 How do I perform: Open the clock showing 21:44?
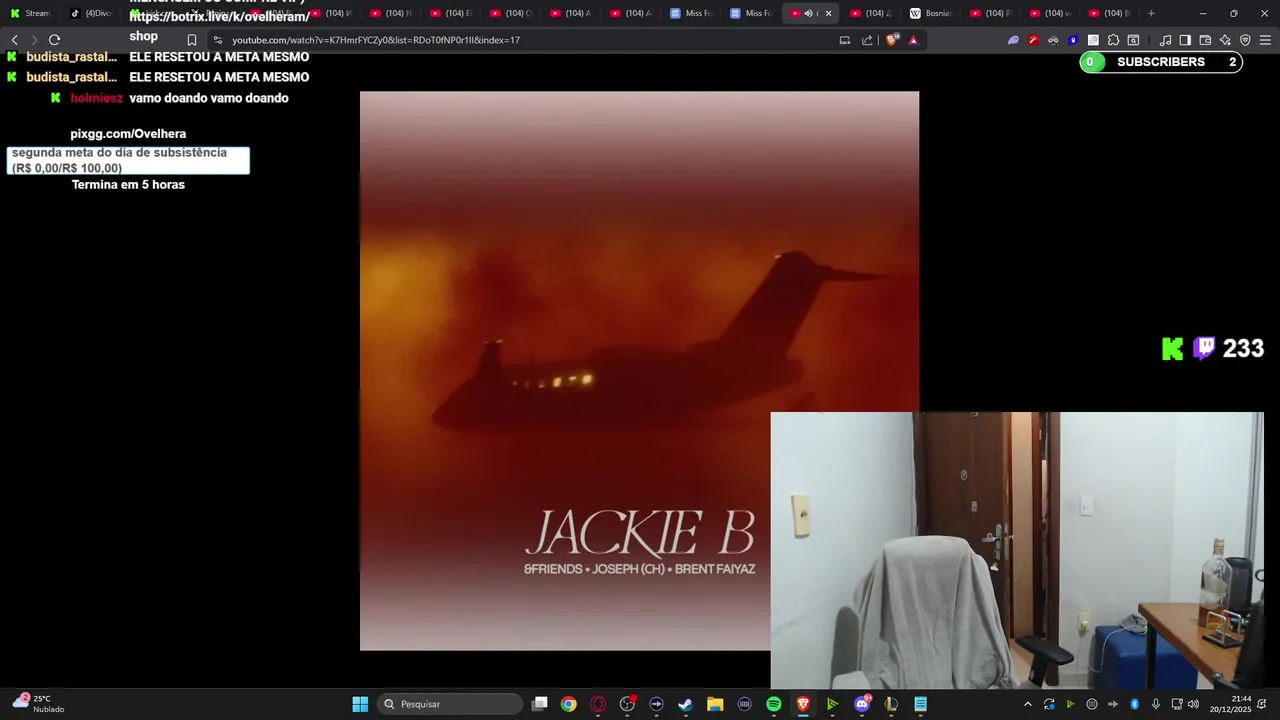(x=1230, y=704)
